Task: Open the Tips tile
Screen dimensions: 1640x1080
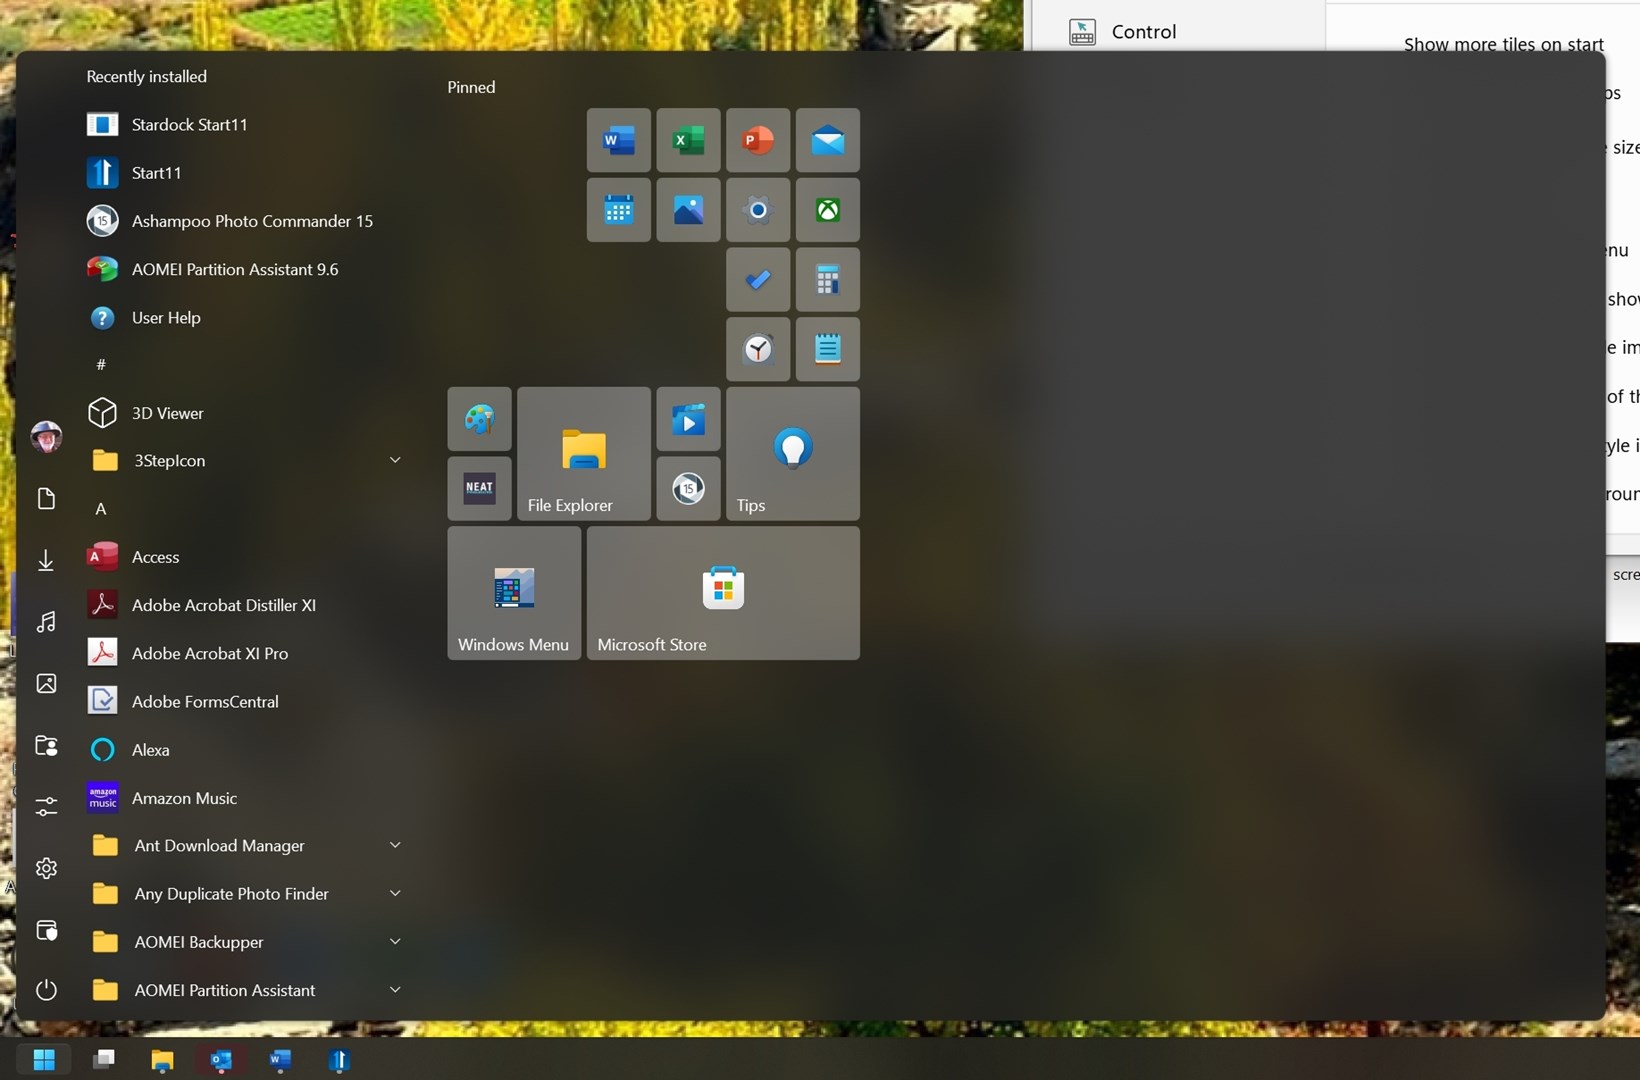Action: click(x=793, y=454)
